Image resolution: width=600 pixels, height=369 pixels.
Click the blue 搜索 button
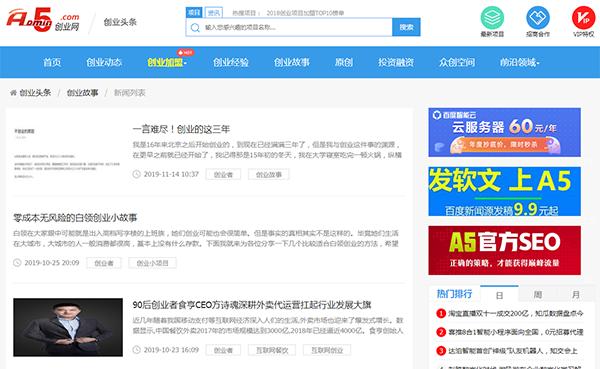pyautogui.click(x=406, y=27)
